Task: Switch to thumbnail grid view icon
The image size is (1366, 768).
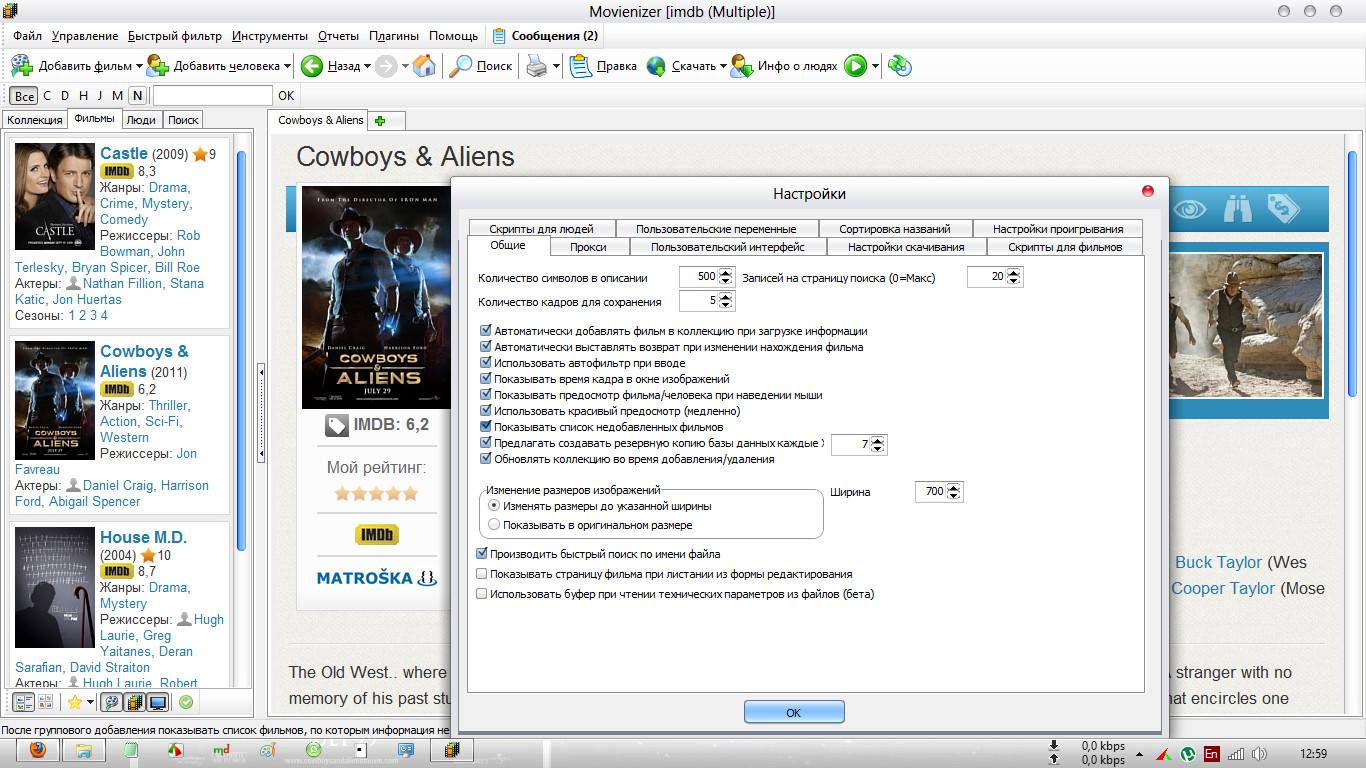Action: [45, 702]
